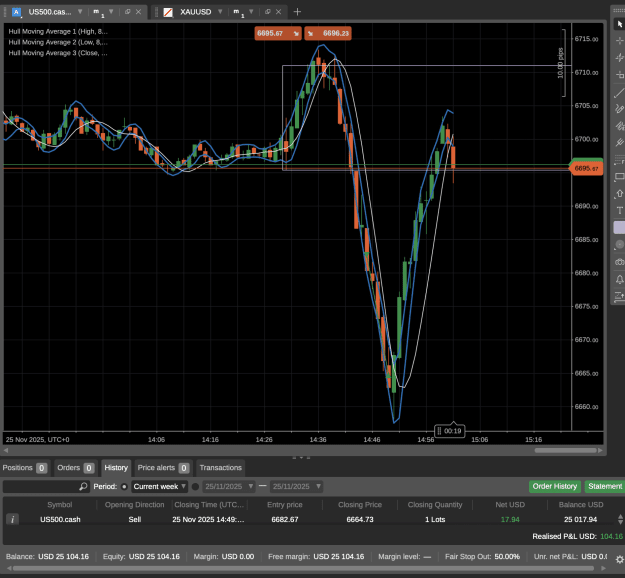Click the Statement button

[605, 486]
